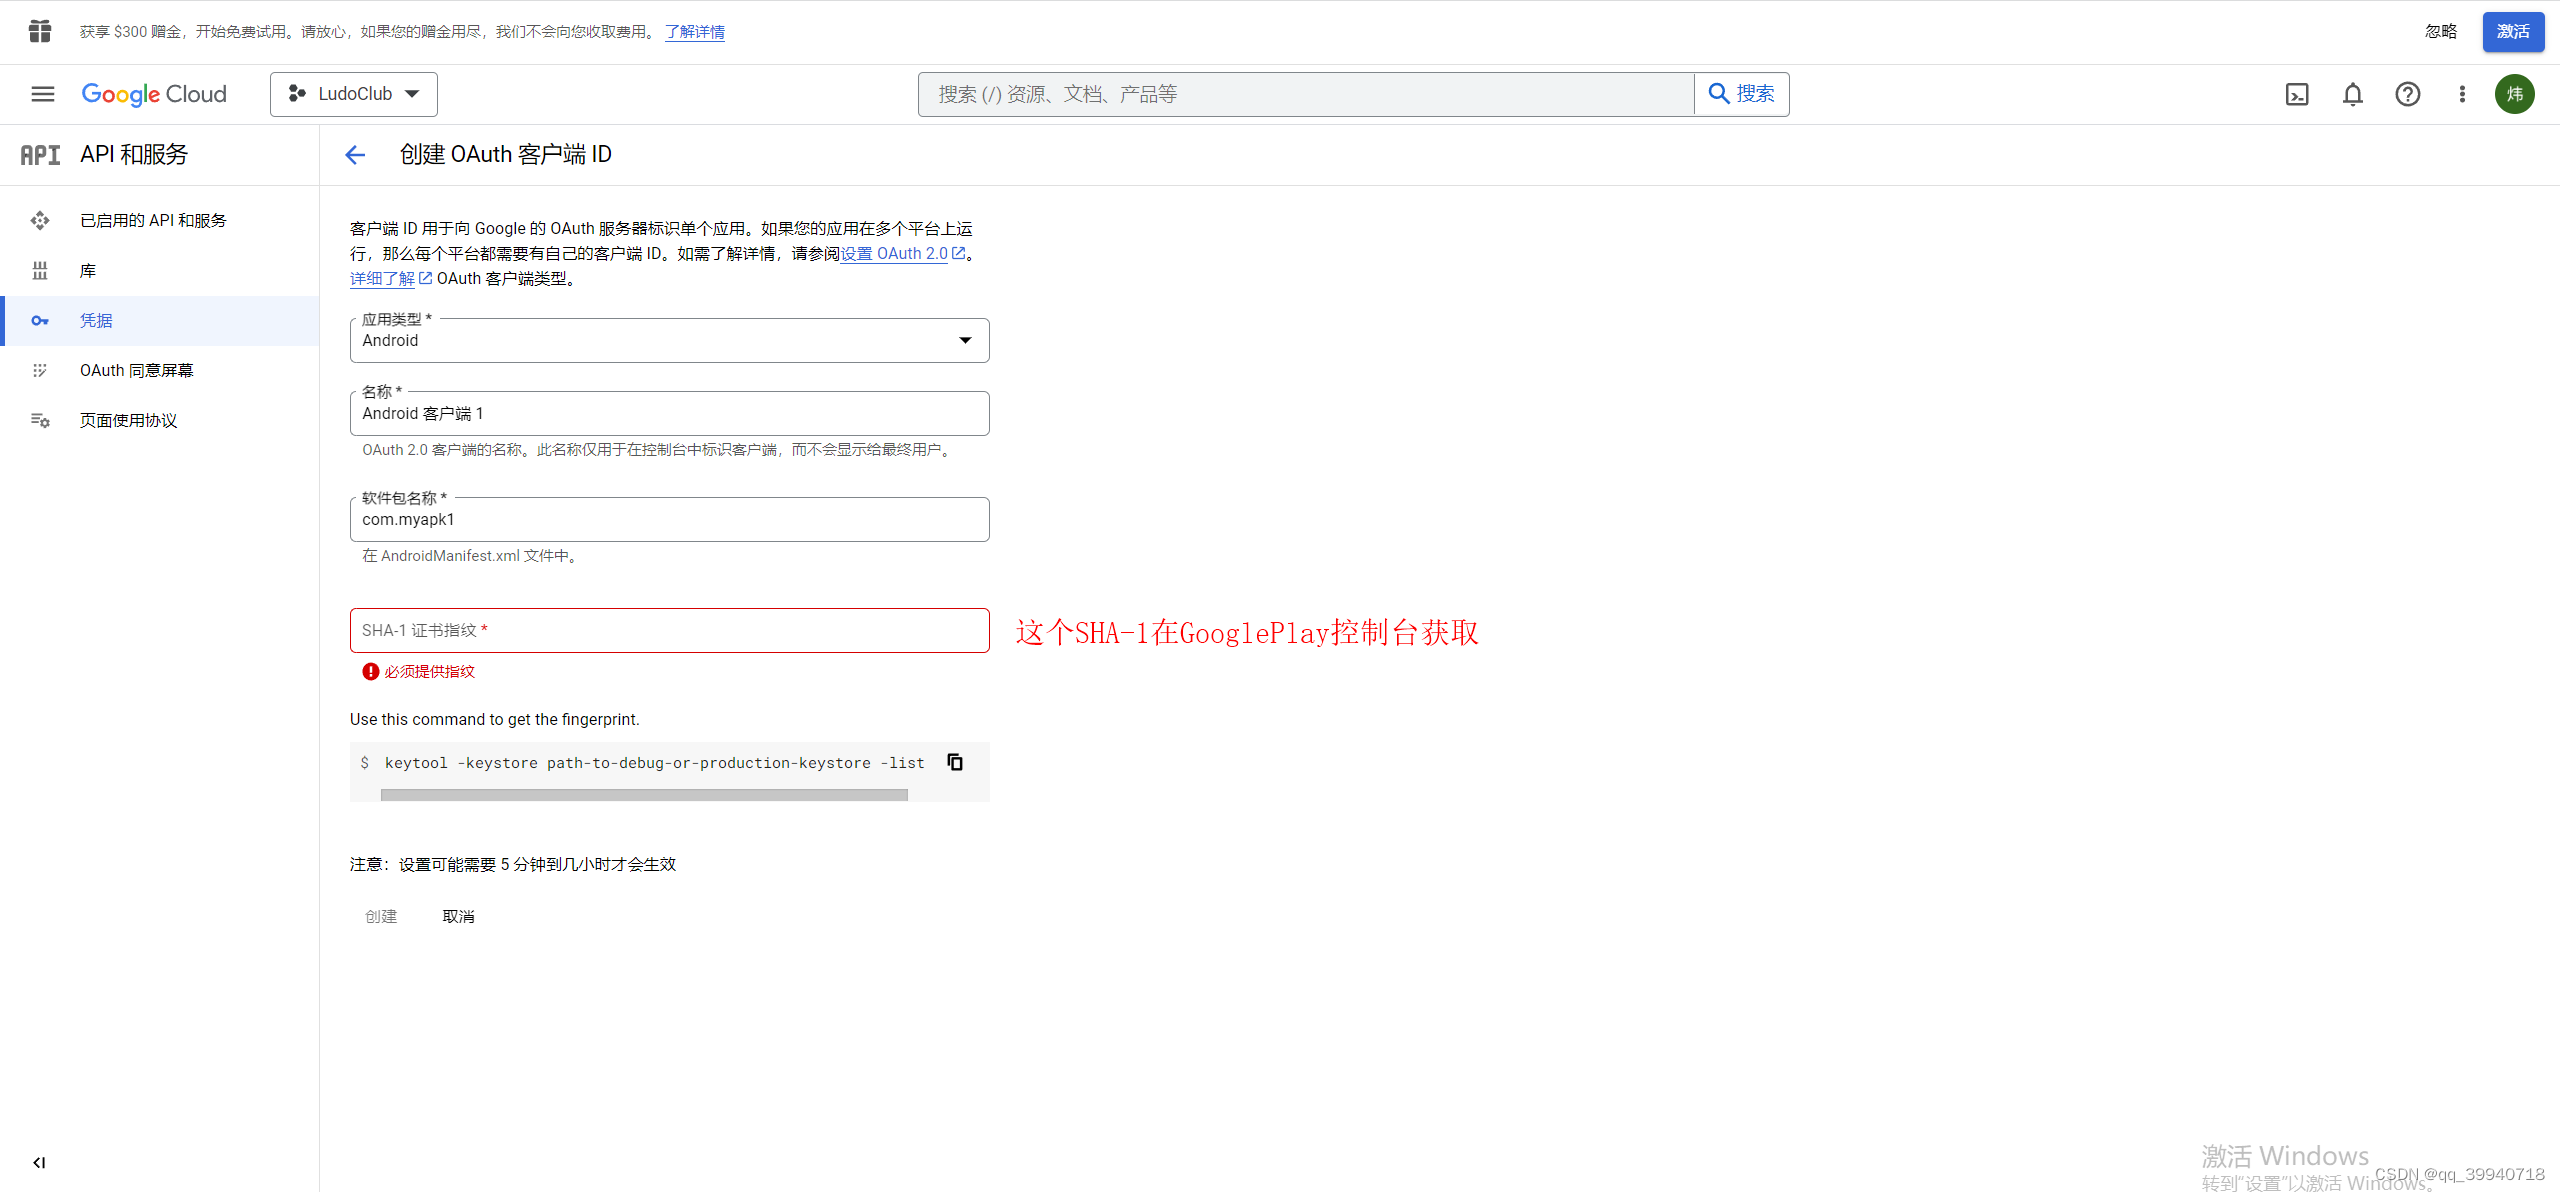The width and height of the screenshot is (2560, 1192).
Task: Click the 取消 button
Action: (458, 917)
